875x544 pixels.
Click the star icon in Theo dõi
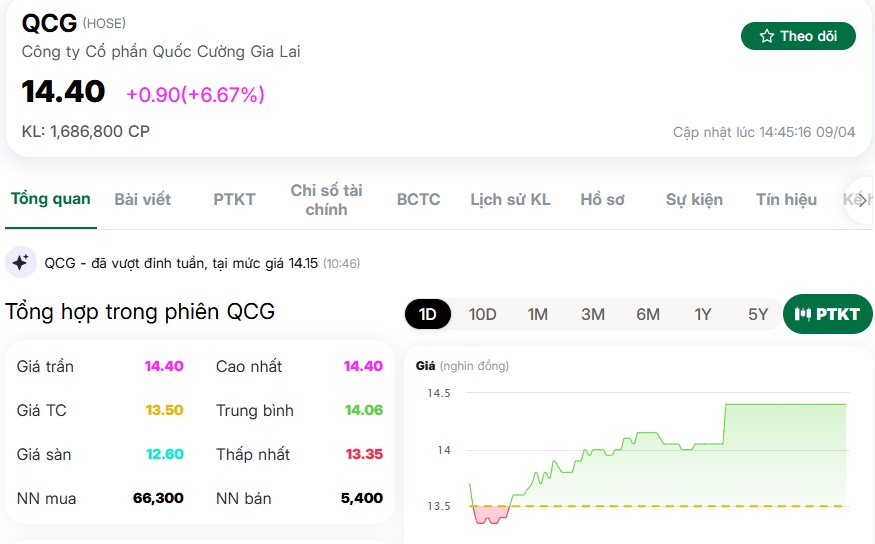click(767, 36)
